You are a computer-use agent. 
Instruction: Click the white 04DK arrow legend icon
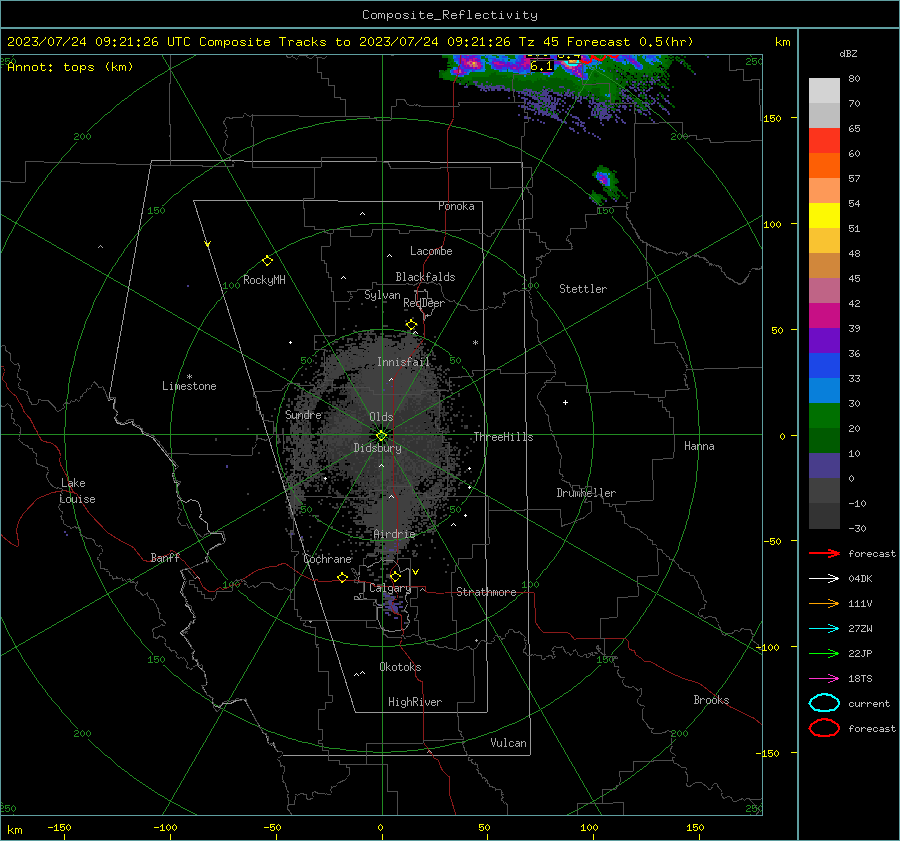tap(824, 579)
